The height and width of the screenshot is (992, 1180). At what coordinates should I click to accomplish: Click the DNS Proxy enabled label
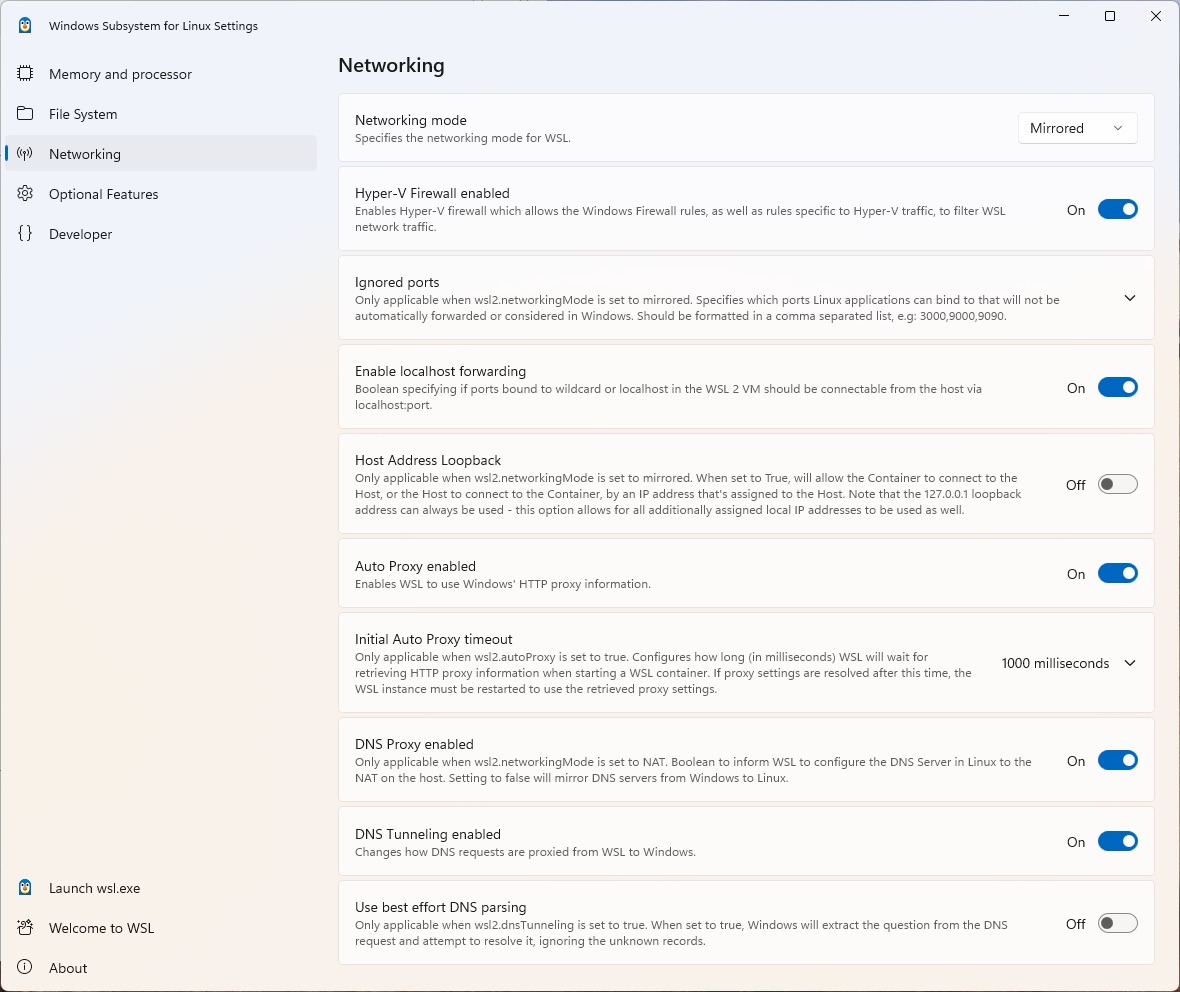click(414, 744)
